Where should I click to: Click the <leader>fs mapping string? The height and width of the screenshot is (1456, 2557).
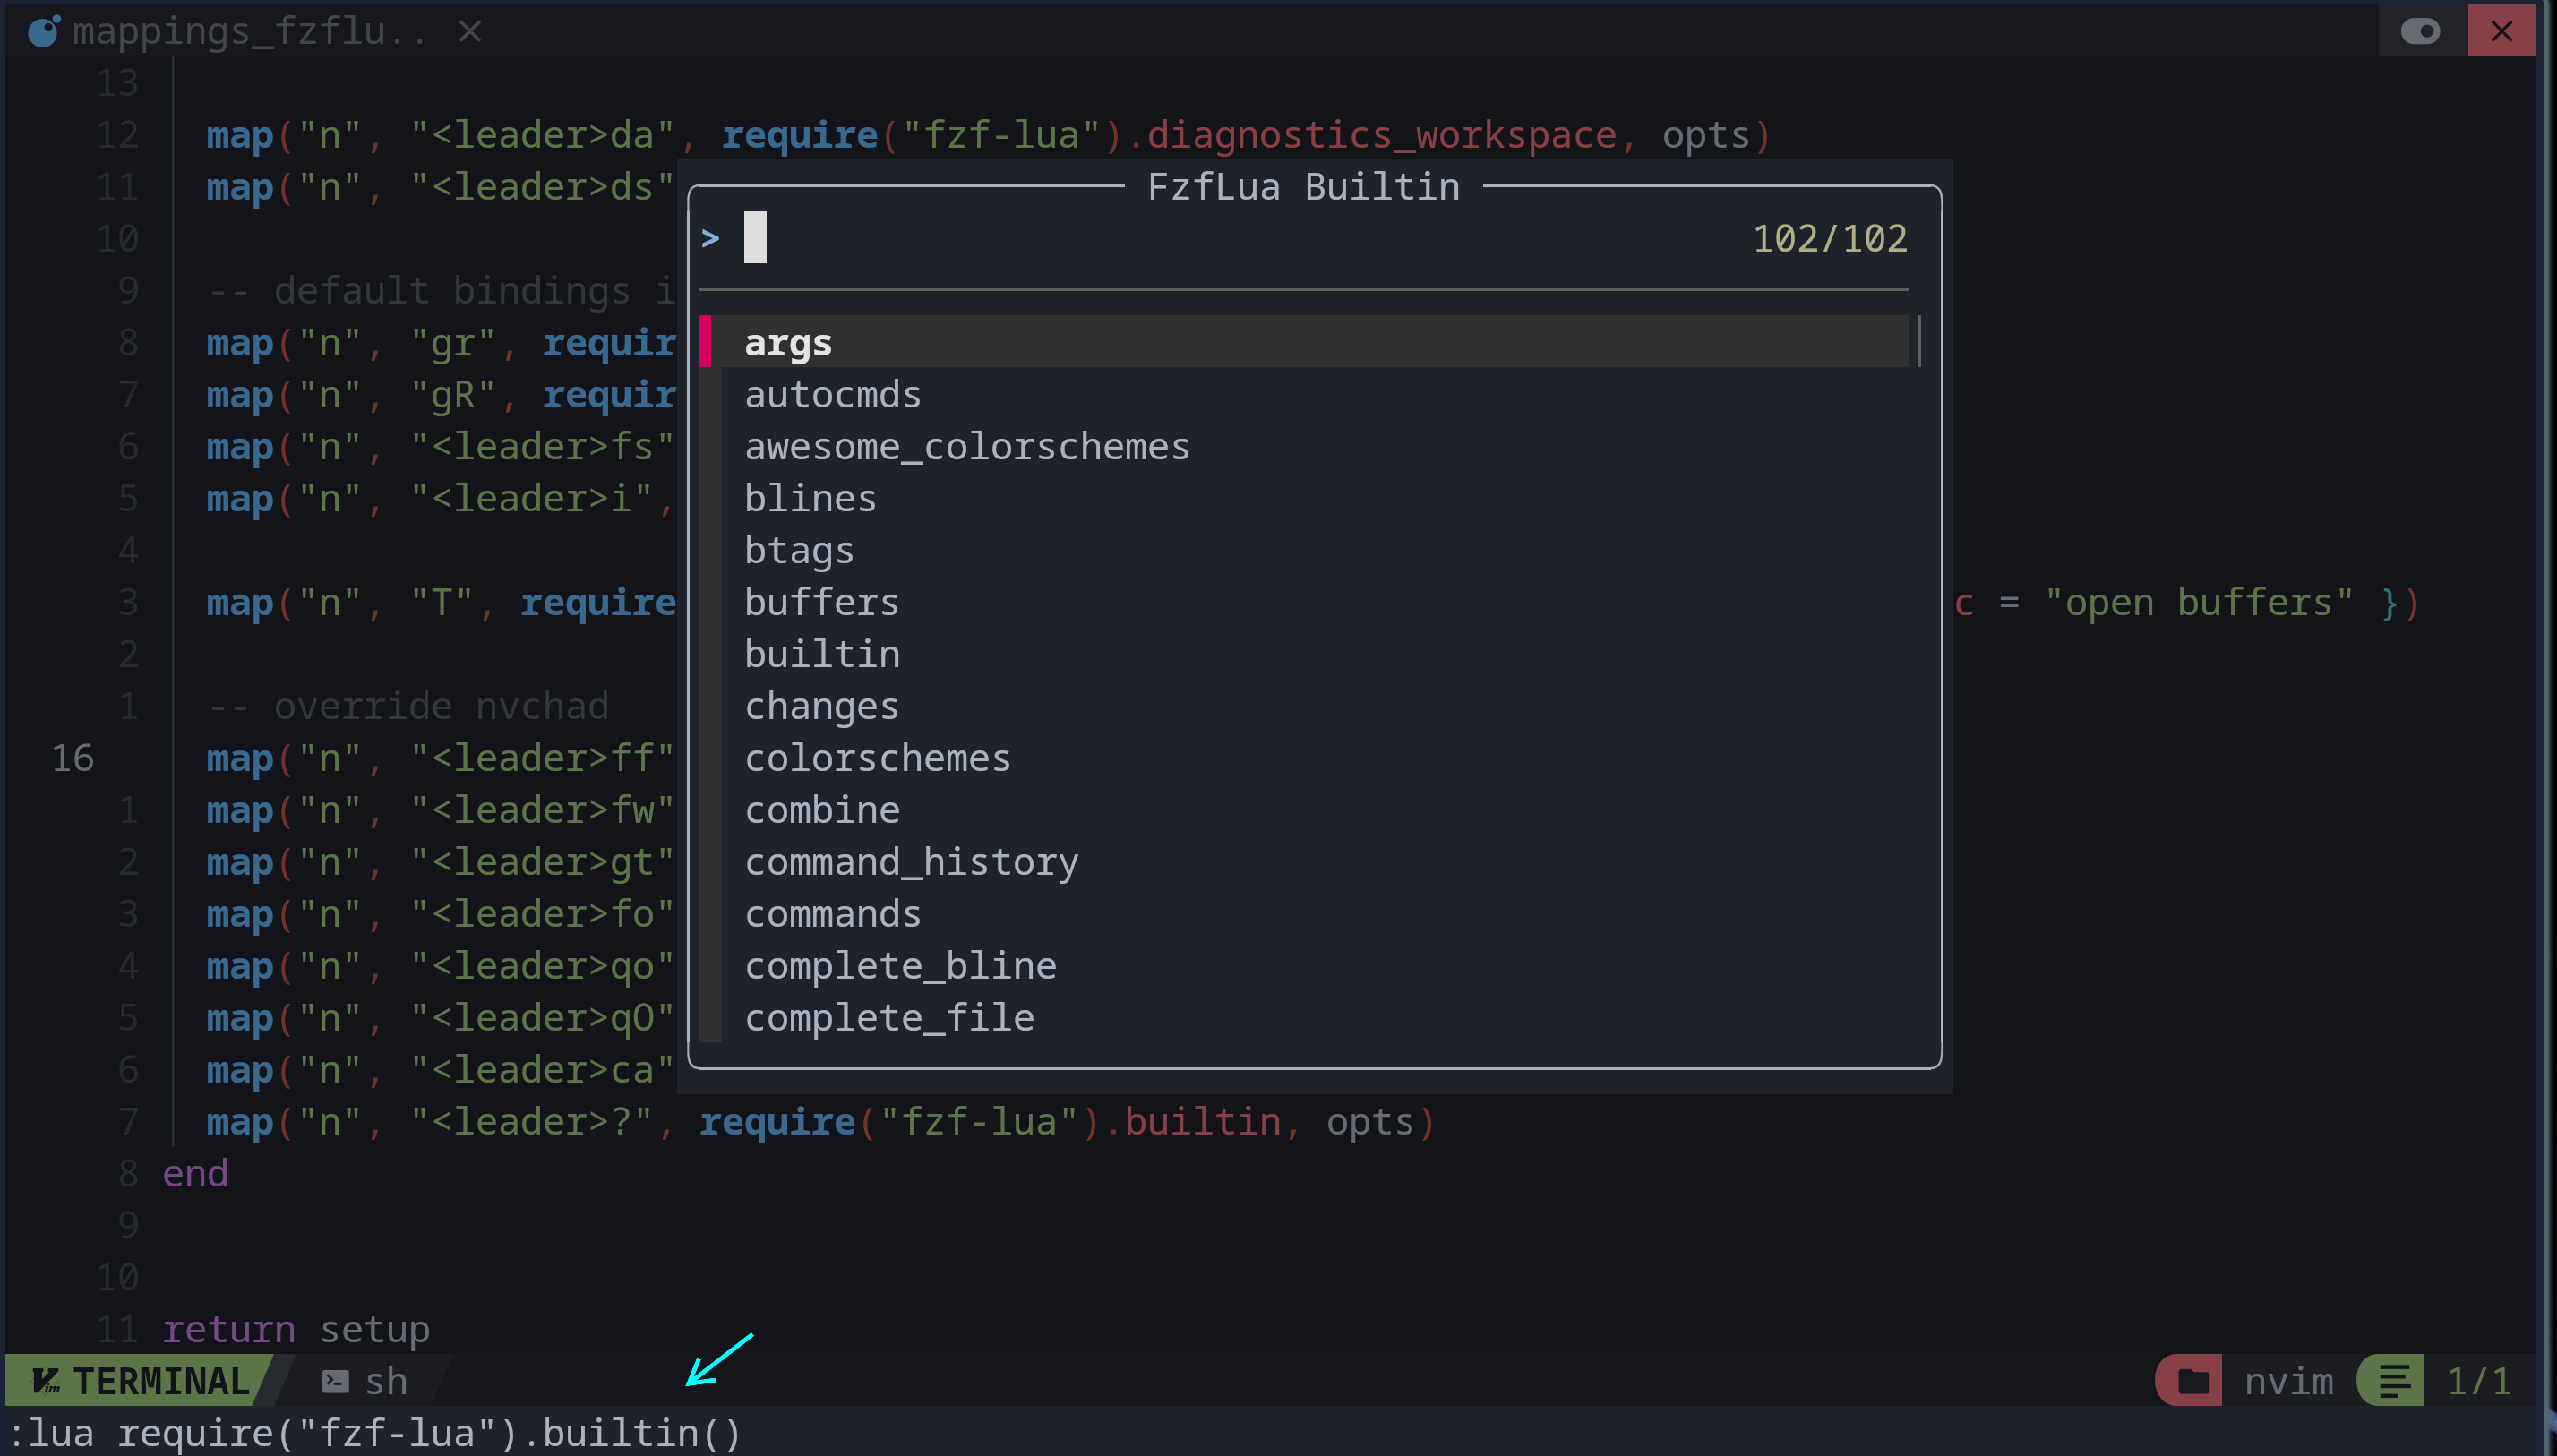click(543, 447)
